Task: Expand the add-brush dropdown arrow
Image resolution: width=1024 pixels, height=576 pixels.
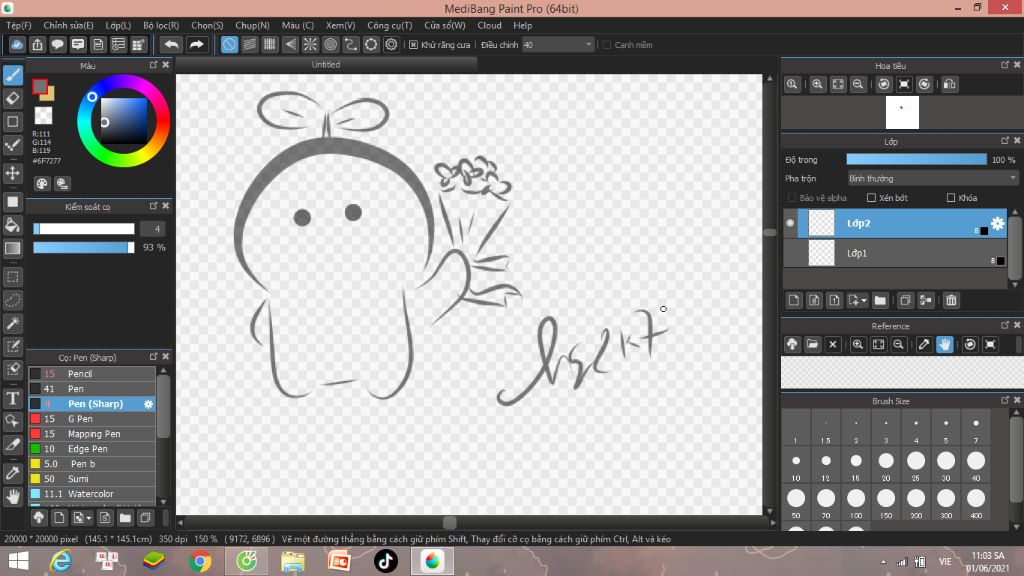Action: 89,518
